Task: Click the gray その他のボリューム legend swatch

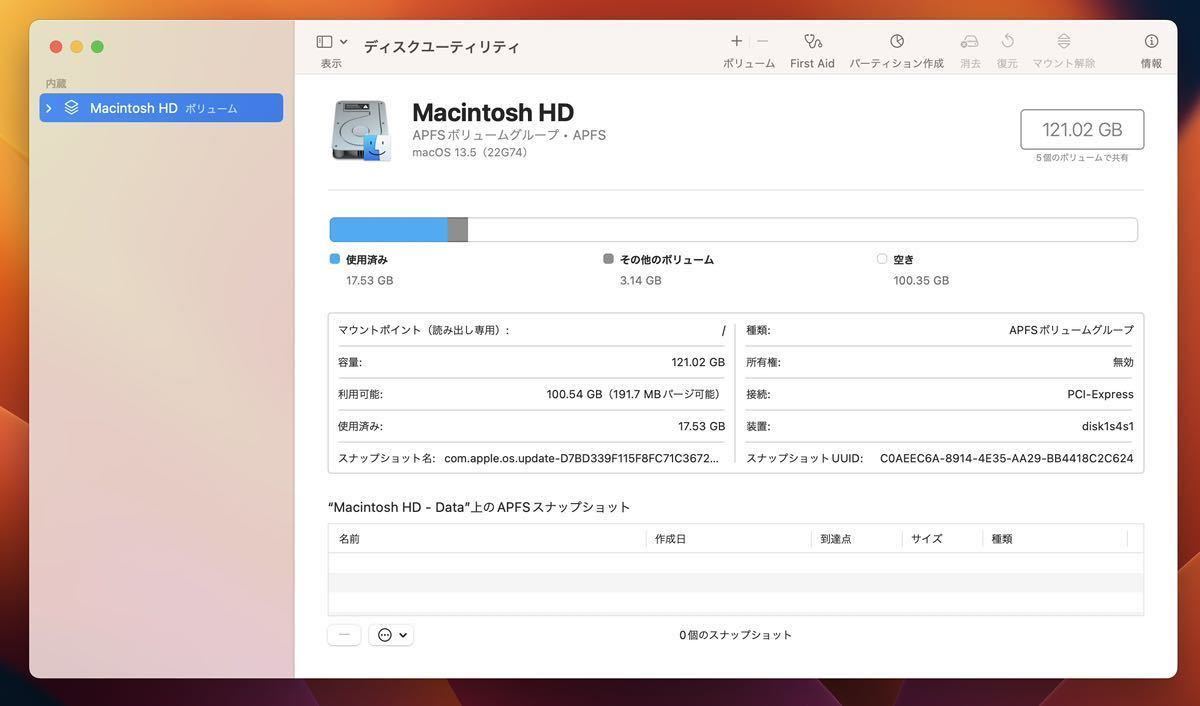Action: click(x=608, y=259)
